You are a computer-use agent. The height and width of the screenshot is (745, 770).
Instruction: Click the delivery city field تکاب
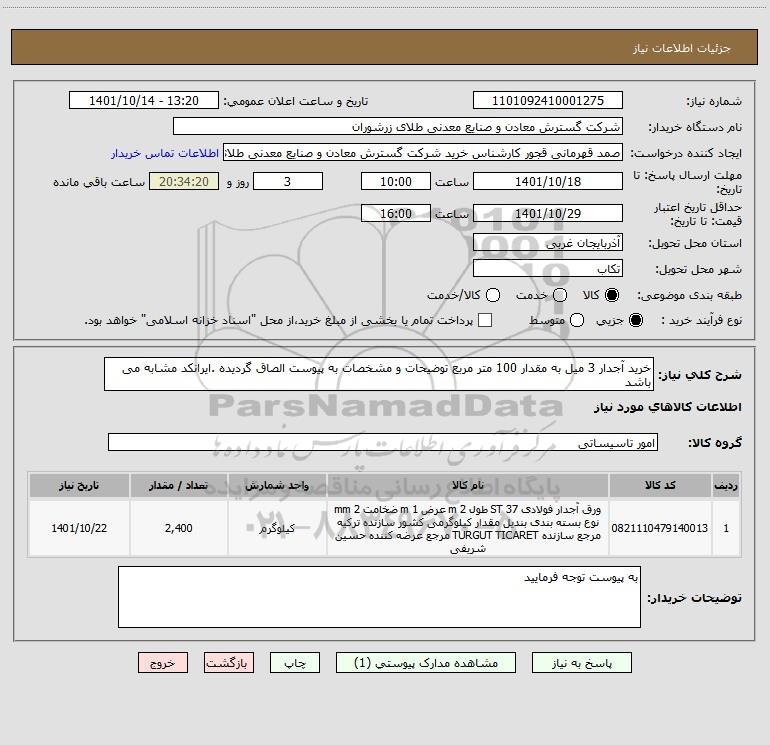tap(548, 268)
